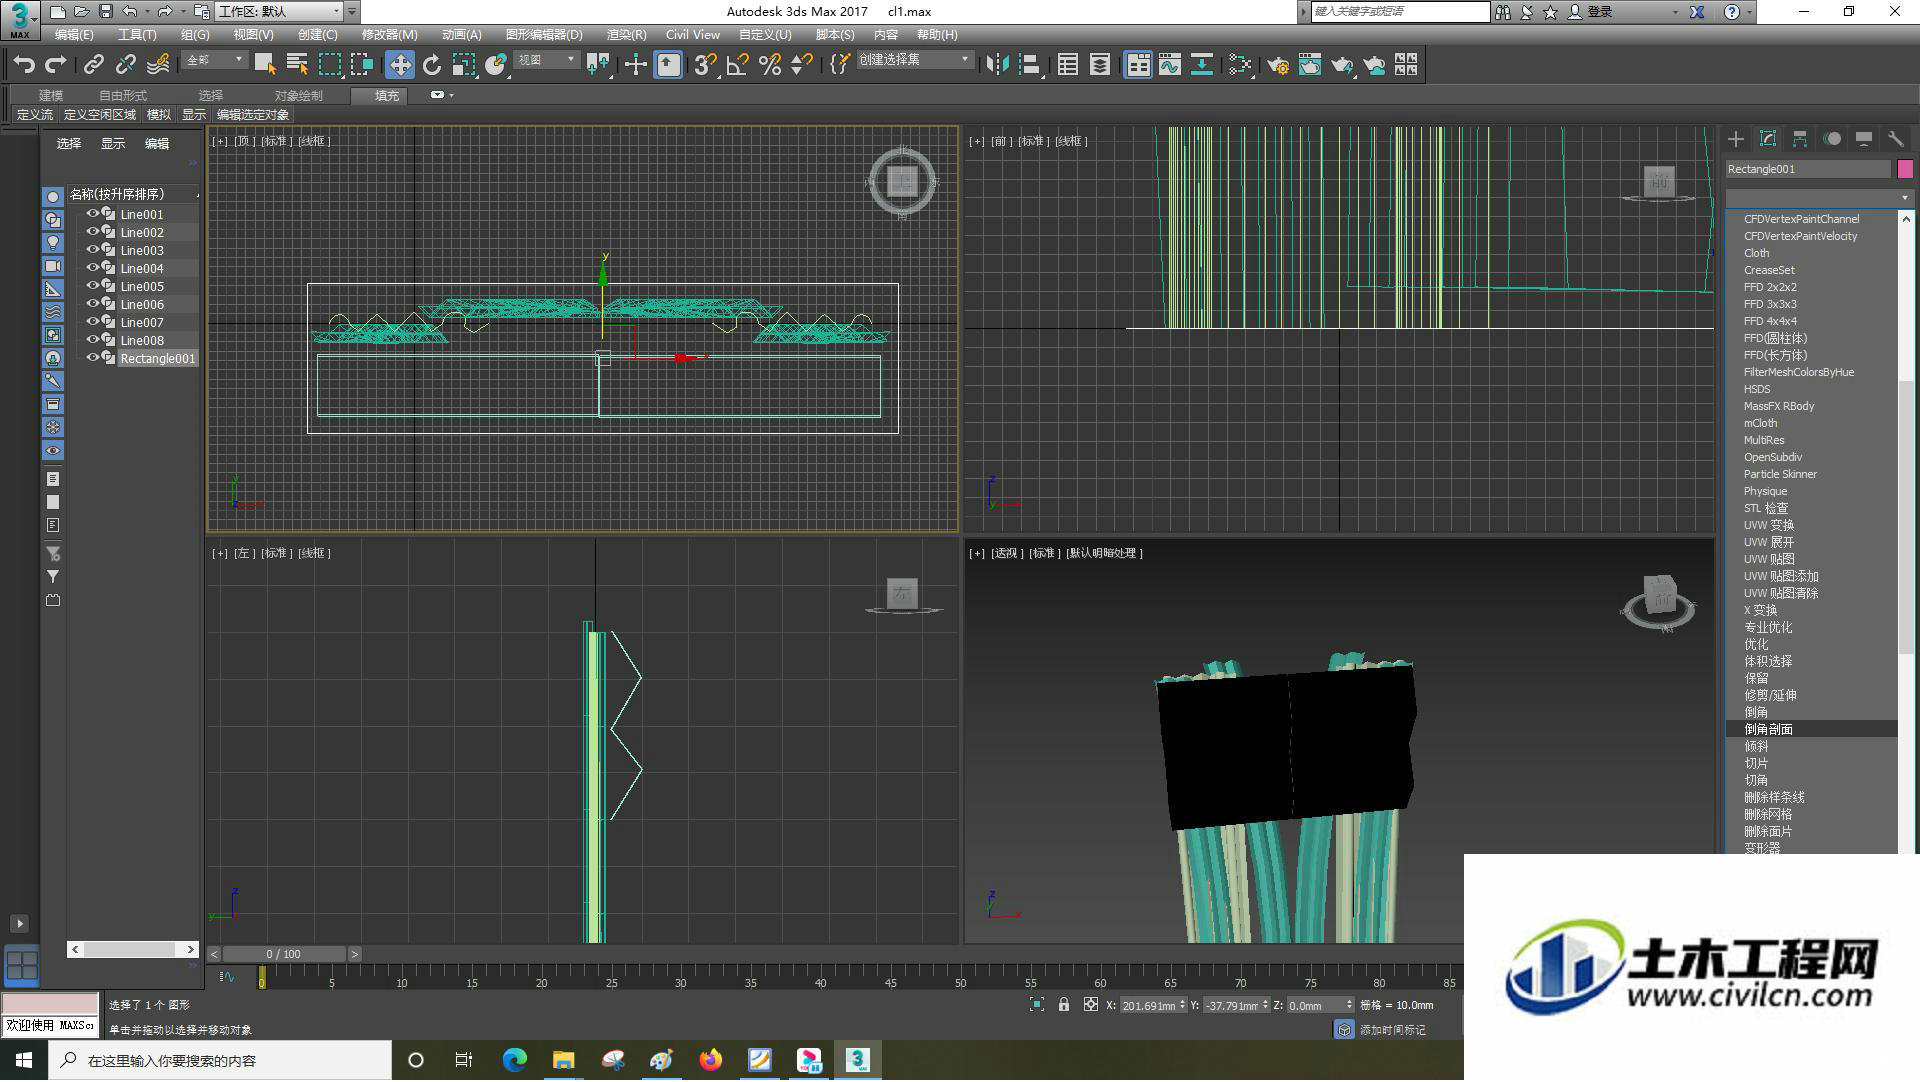1920x1082 pixels.
Task: Choose the UVW Map modifier entry
Action: tap(1769, 559)
